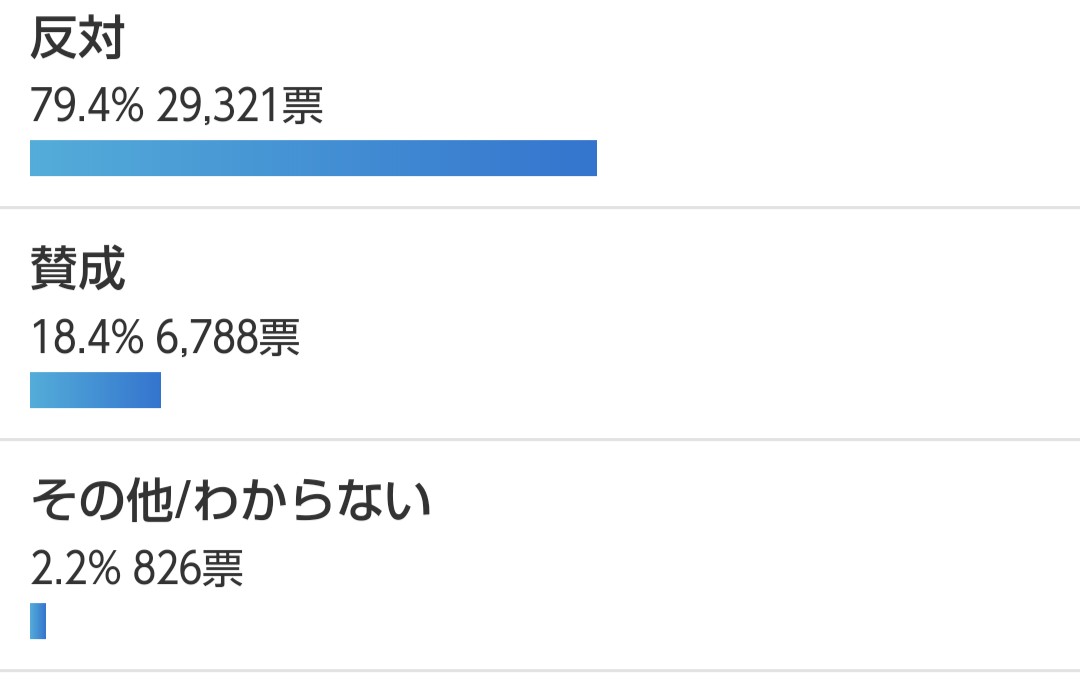Click the 79.4% percentage figure
1080x696 pixels.
pyautogui.click(x=87, y=105)
